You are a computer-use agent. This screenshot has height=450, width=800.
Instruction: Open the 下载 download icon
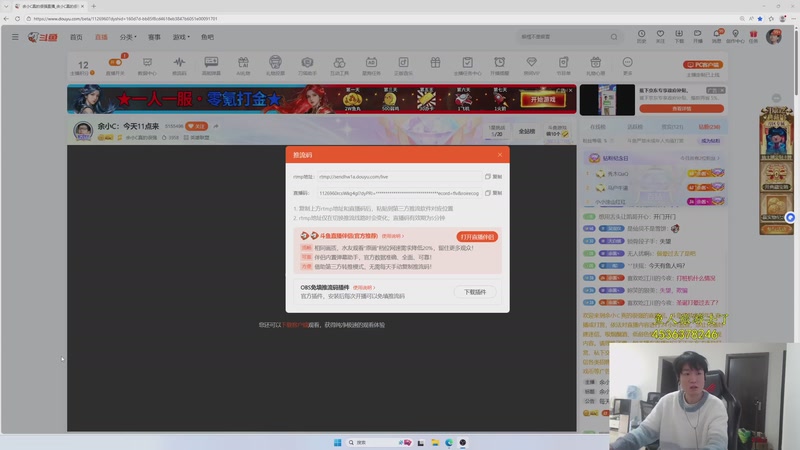point(679,36)
